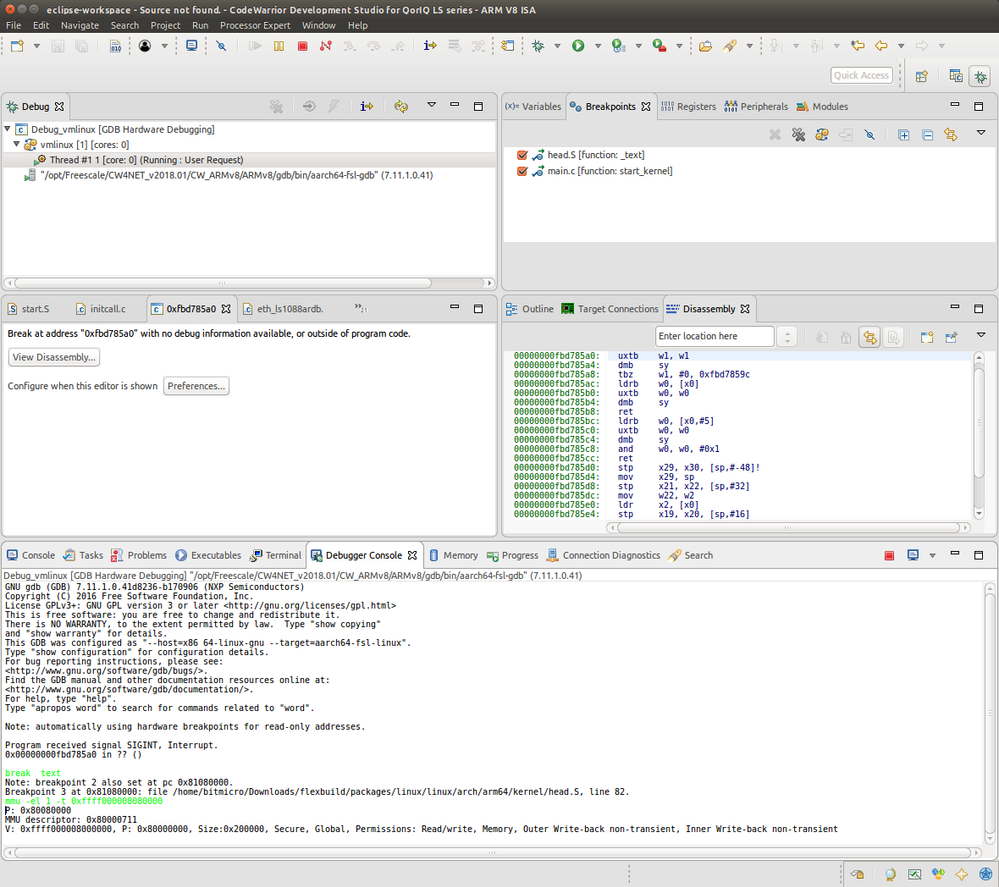Switch to the Memory tab
Image resolution: width=999 pixels, height=887 pixels.
tap(454, 556)
